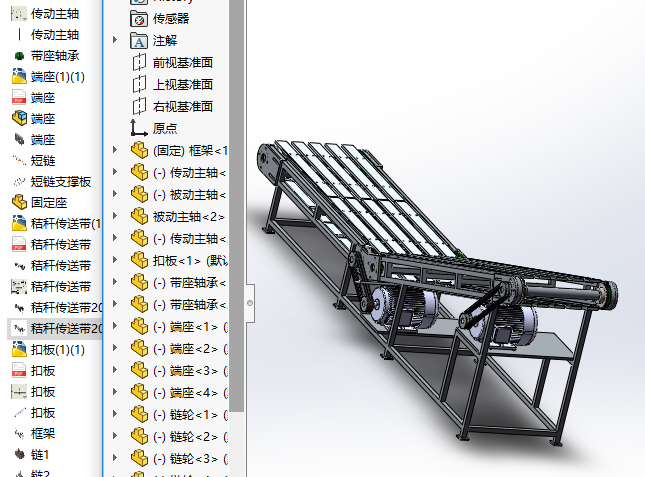Select the 扣板(1)(1) file name
The width and height of the screenshot is (645, 477).
58,350
